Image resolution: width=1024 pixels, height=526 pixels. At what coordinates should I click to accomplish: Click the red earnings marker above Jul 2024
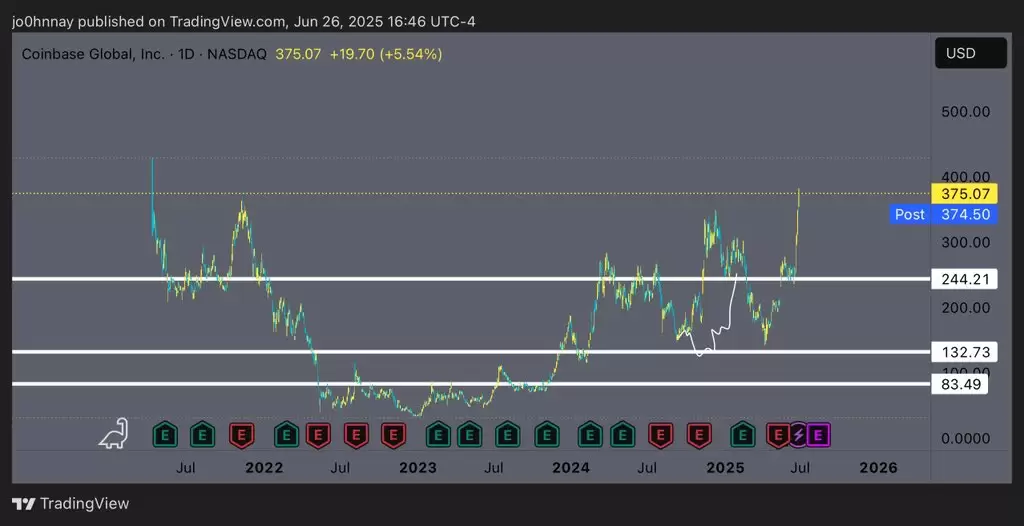660,435
